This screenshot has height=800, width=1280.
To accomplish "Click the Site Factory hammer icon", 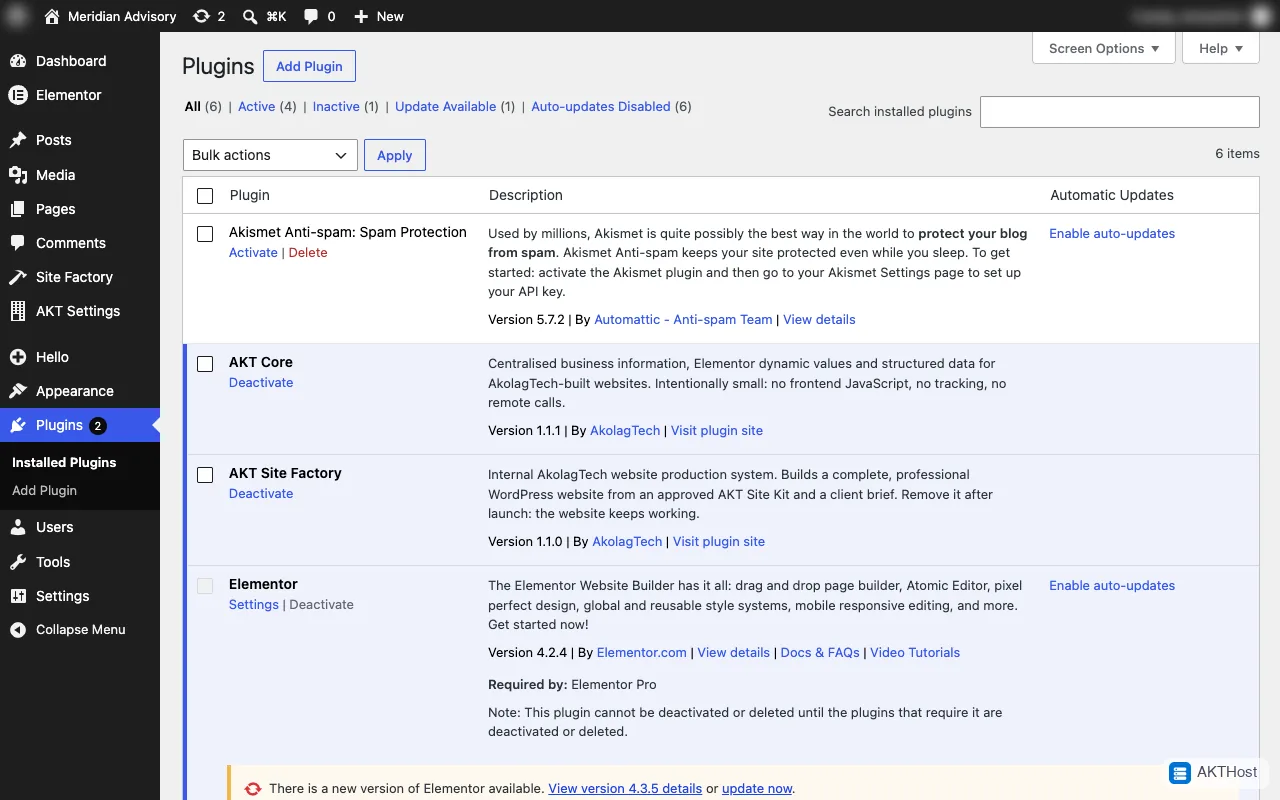I will (x=18, y=277).
